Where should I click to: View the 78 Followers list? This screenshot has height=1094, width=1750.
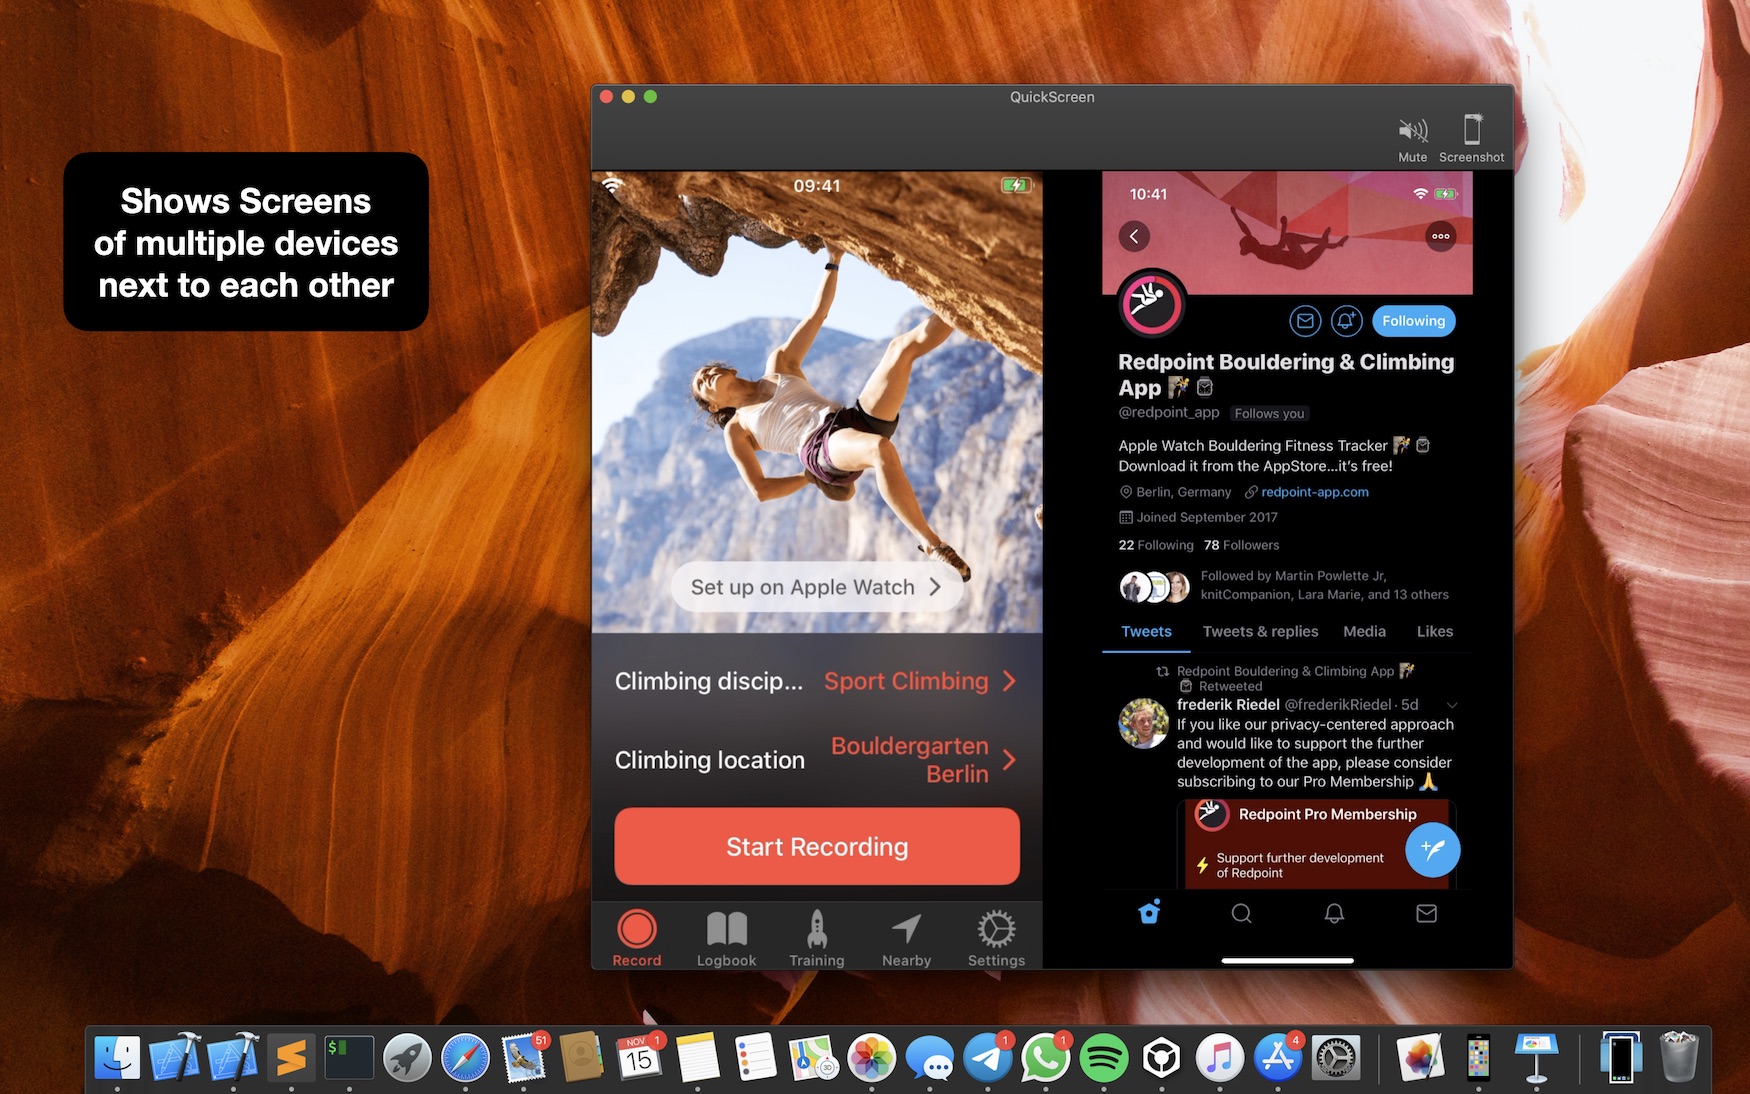[x=1242, y=545]
